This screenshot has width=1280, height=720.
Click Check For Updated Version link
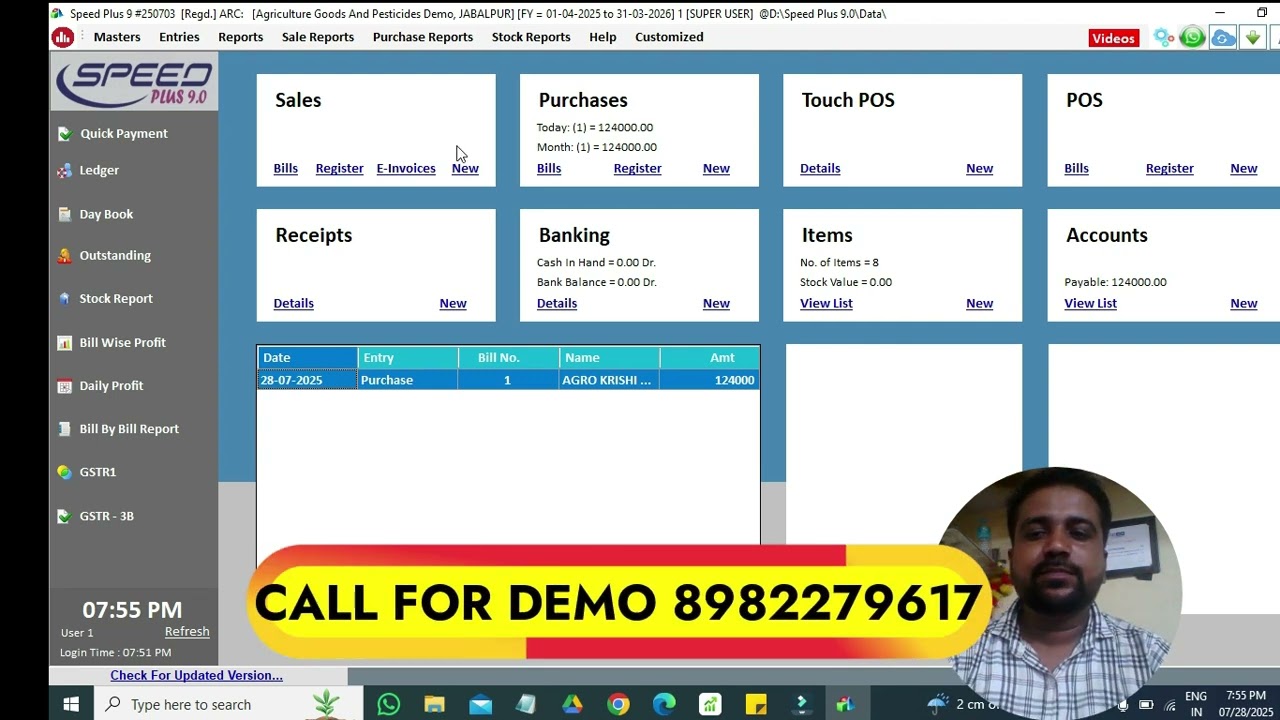(197, 675)
